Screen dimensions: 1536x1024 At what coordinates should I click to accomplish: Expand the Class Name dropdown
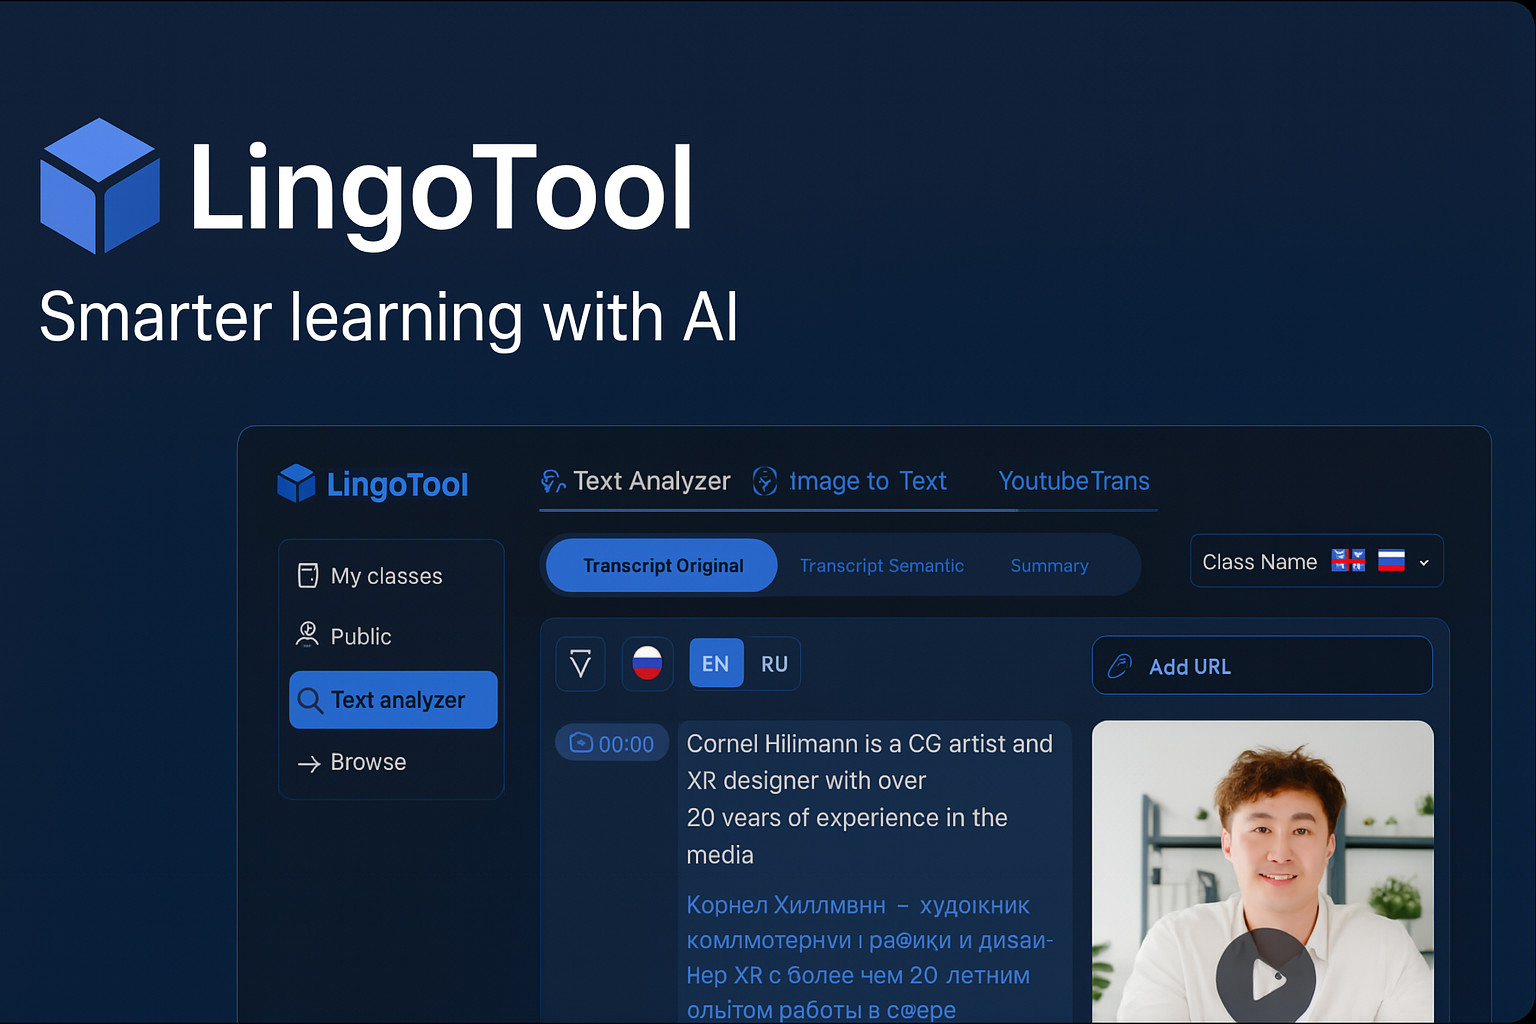1424,561
